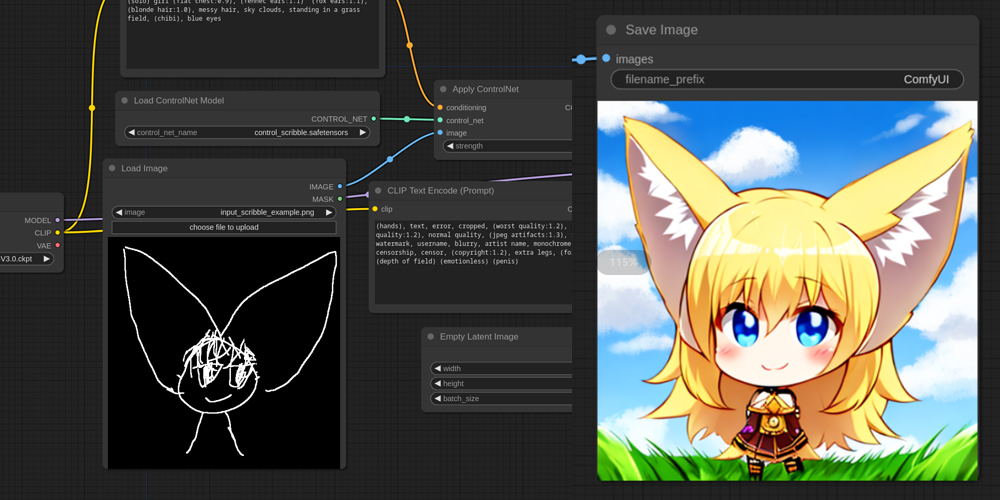
Task: Click the batch_size value field
Action: pyautogui.click(x=501, y=399)
